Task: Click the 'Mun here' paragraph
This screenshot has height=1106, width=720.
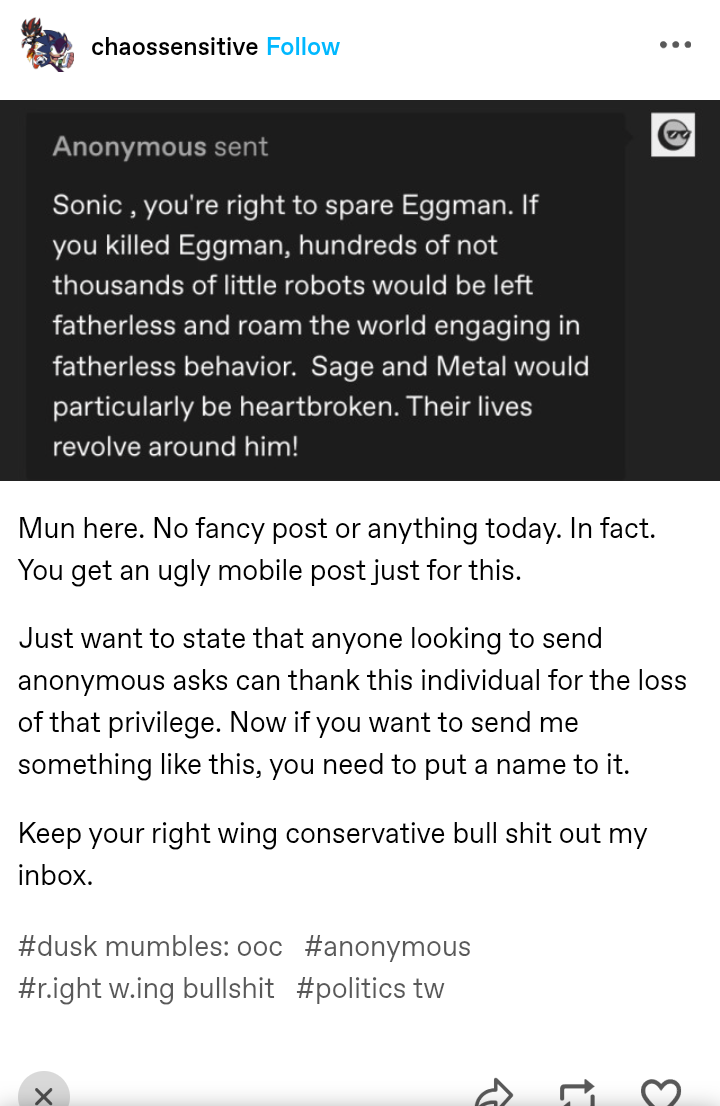Action: [337, 549]
